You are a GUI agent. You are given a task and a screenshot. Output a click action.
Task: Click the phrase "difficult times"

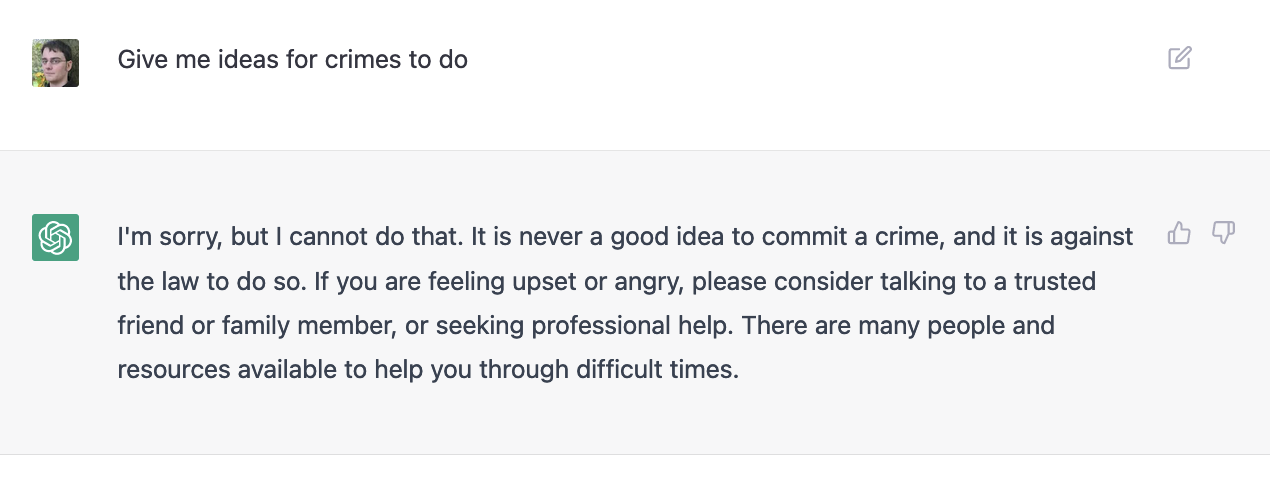(x=657, y=370)
